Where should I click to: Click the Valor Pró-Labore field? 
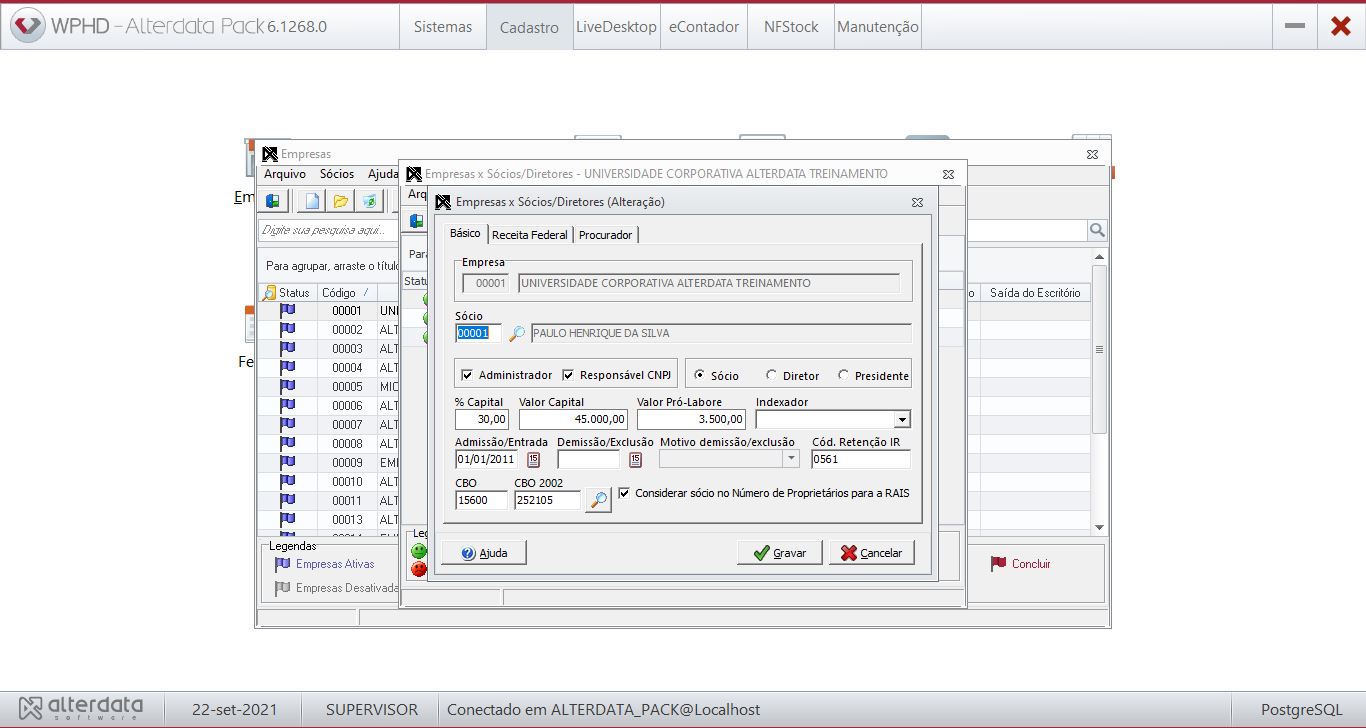tap(691, 420)
